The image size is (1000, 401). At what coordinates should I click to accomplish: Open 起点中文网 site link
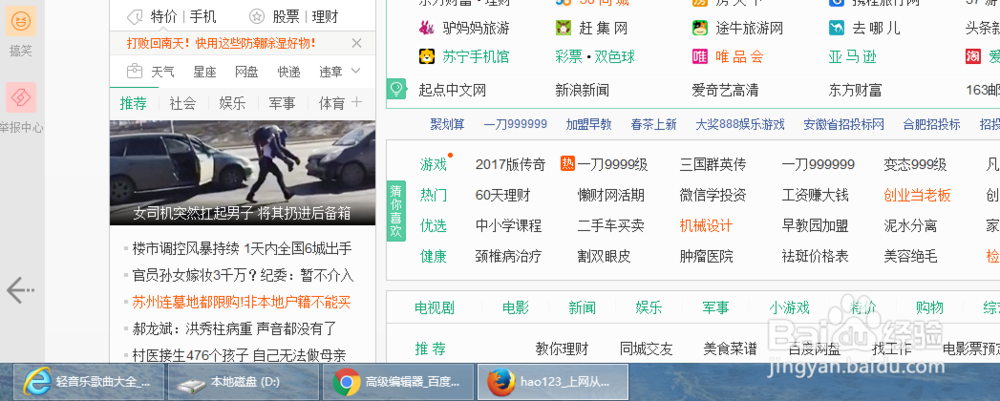tap(452, 90)
